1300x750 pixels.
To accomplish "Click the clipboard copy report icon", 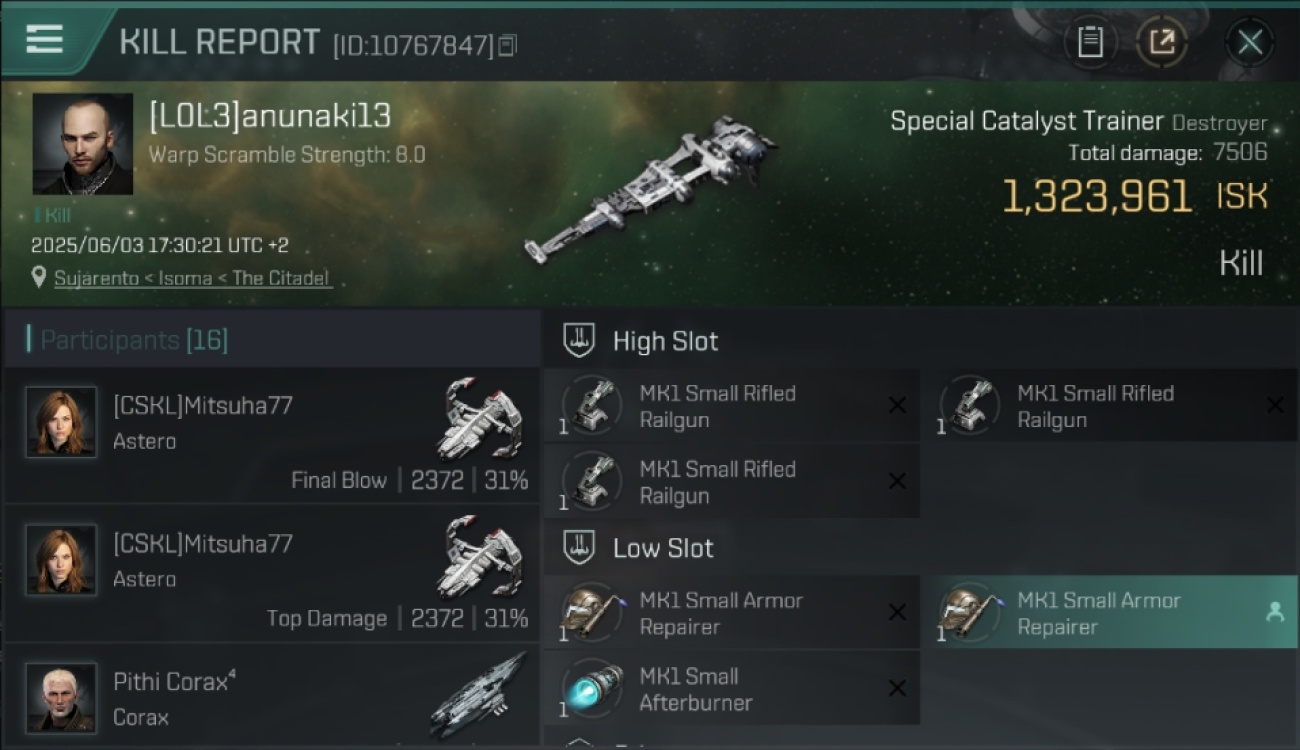I will click(1090, 42).
